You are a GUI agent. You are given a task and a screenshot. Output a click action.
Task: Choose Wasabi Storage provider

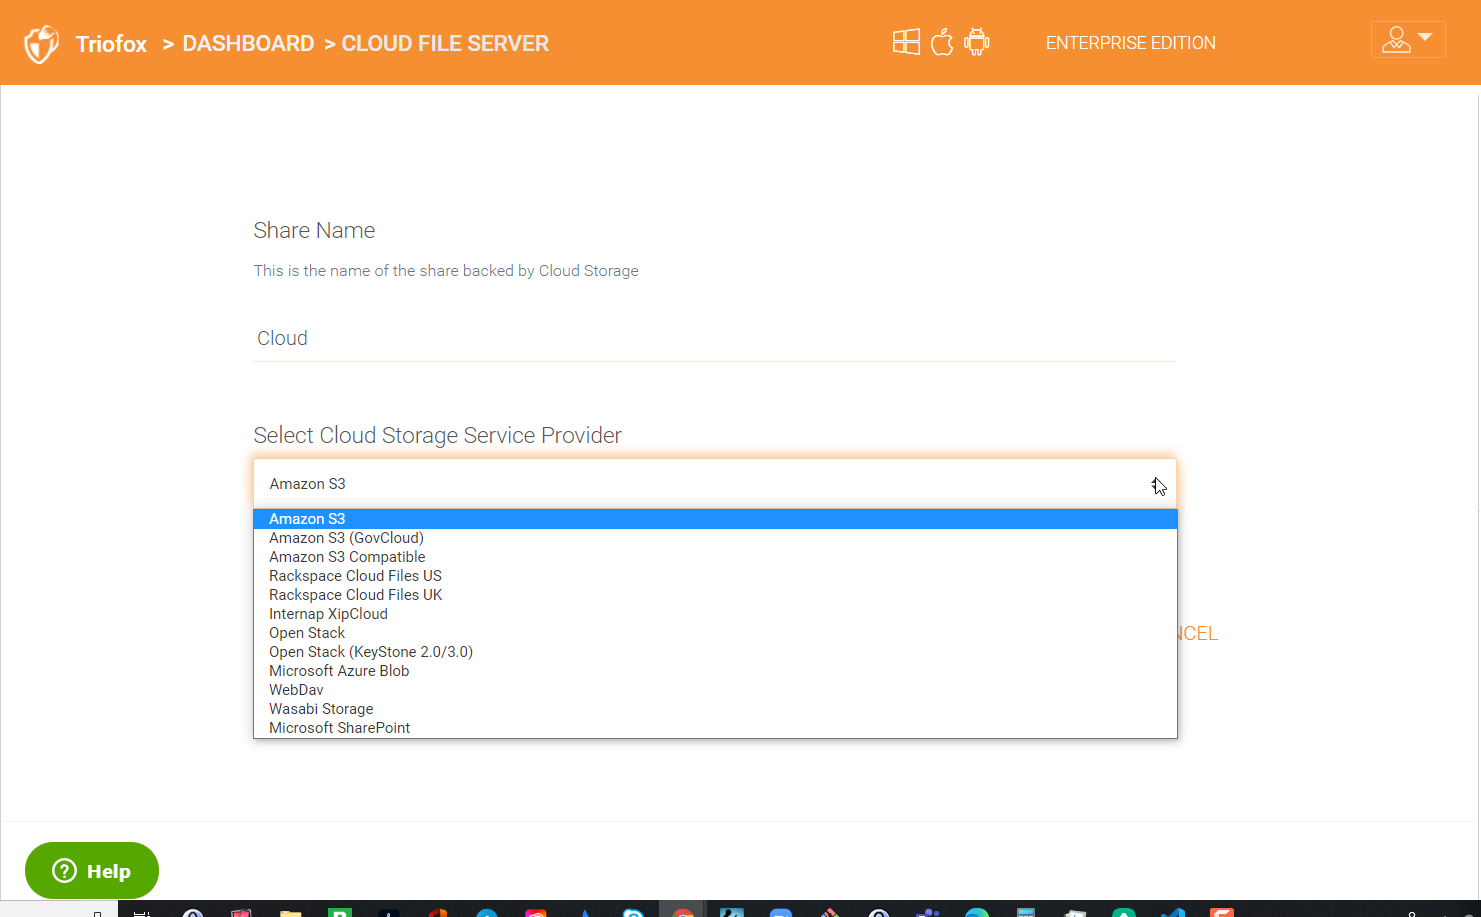point(715,709)
